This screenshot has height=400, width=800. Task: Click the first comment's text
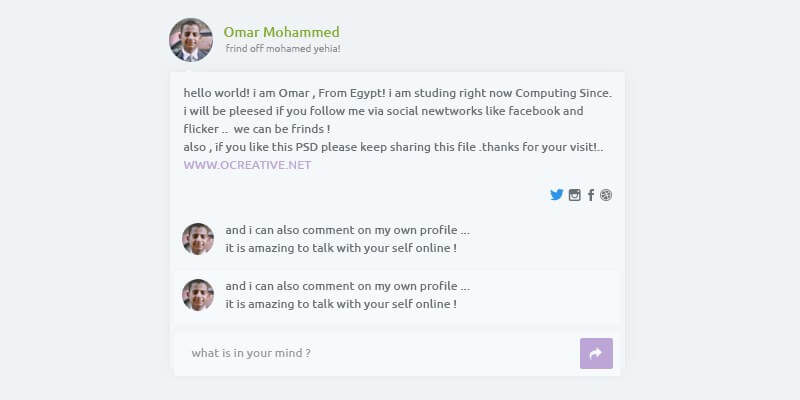click(x=347, y=229)
